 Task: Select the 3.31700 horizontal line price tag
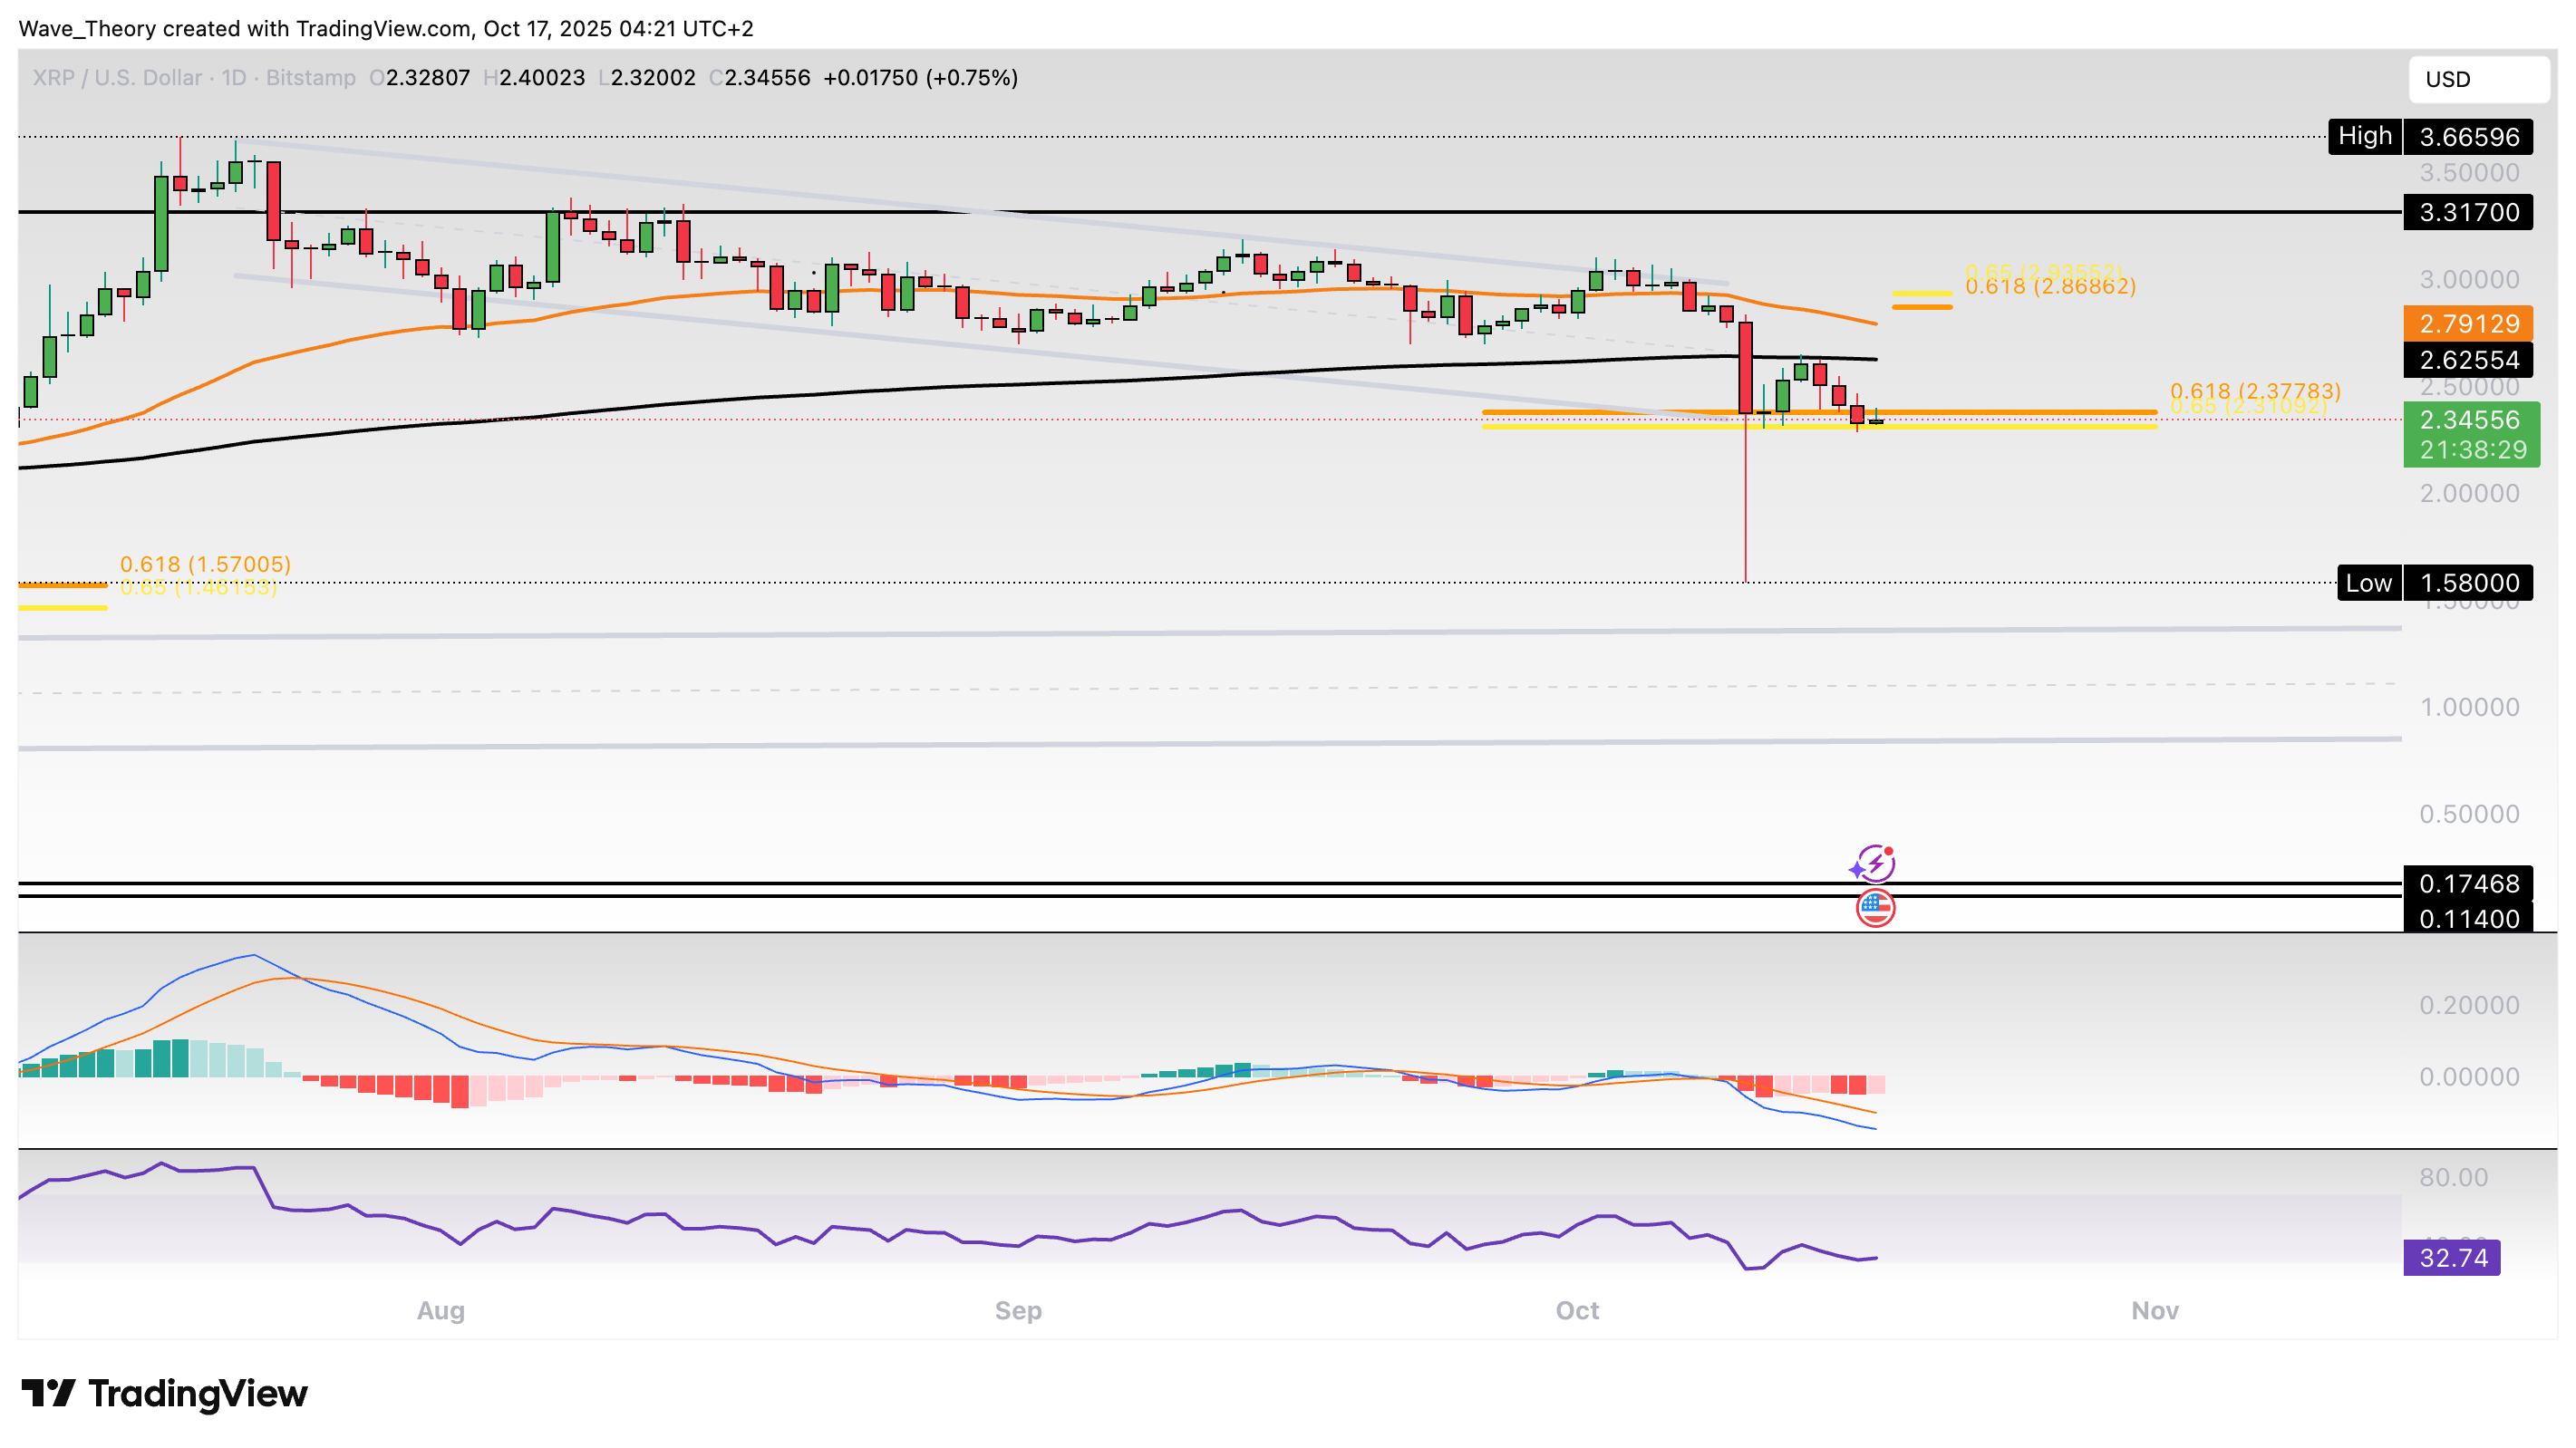(x=2467, y=212)
